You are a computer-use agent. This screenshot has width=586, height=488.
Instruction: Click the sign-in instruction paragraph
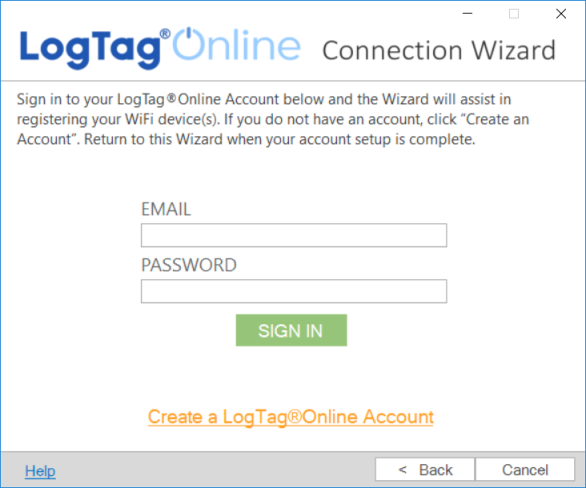(273, 119)
